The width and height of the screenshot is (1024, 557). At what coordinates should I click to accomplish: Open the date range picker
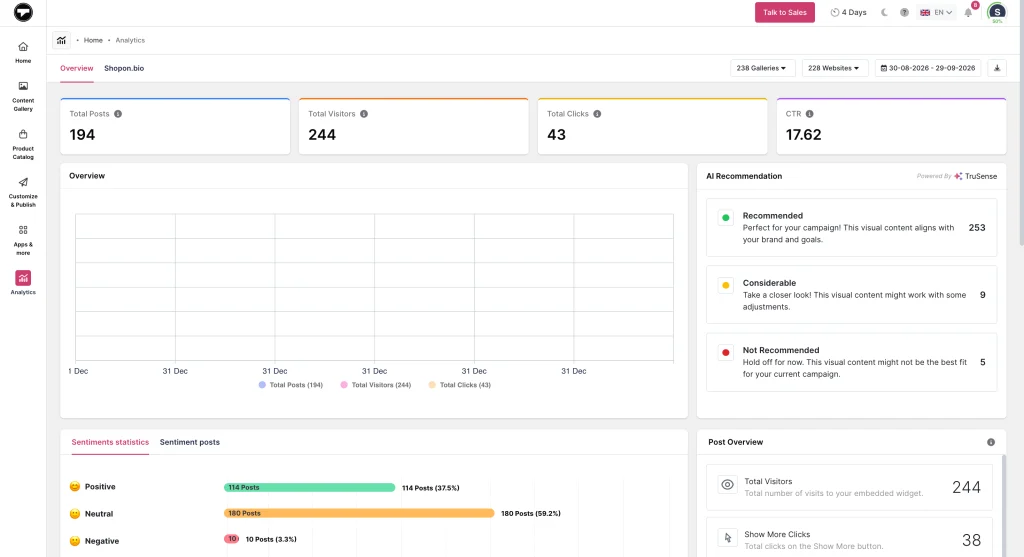point(927,68)
